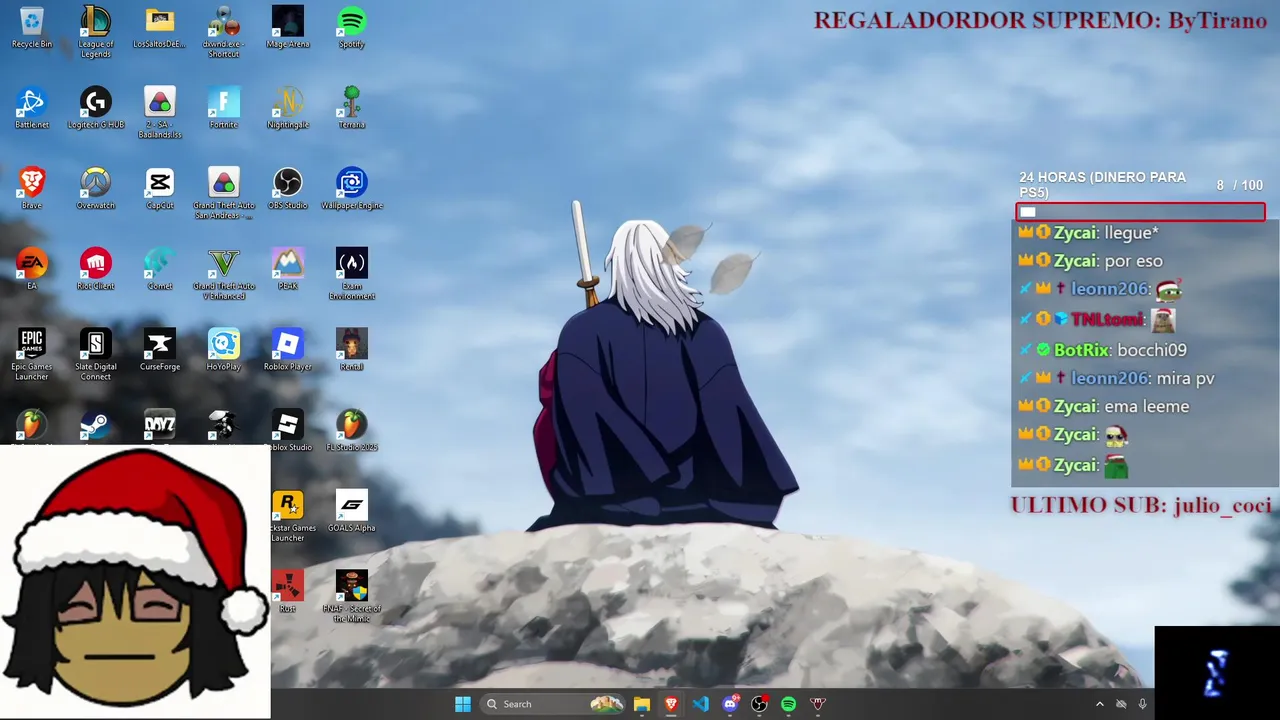Open Epic Games Launcher shortcut
Viewport: 1280px width, 720px height.
tap(32, 354)
